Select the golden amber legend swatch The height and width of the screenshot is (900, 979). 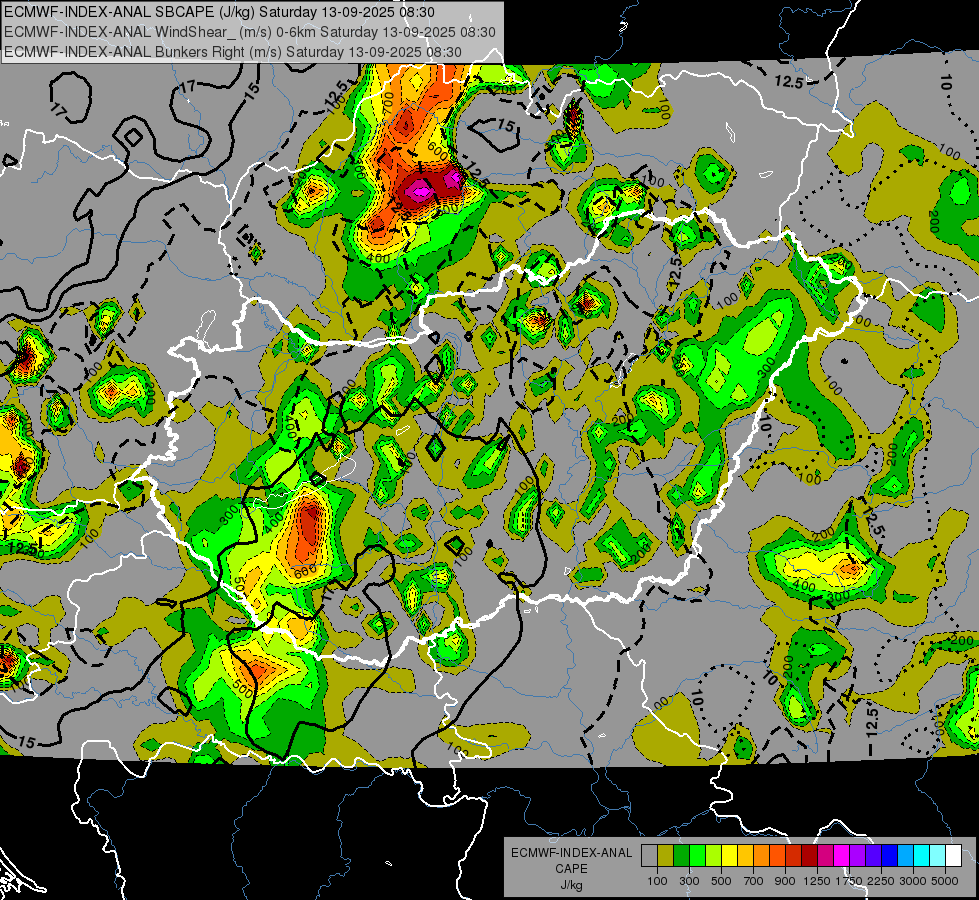[x=745, y=856]
